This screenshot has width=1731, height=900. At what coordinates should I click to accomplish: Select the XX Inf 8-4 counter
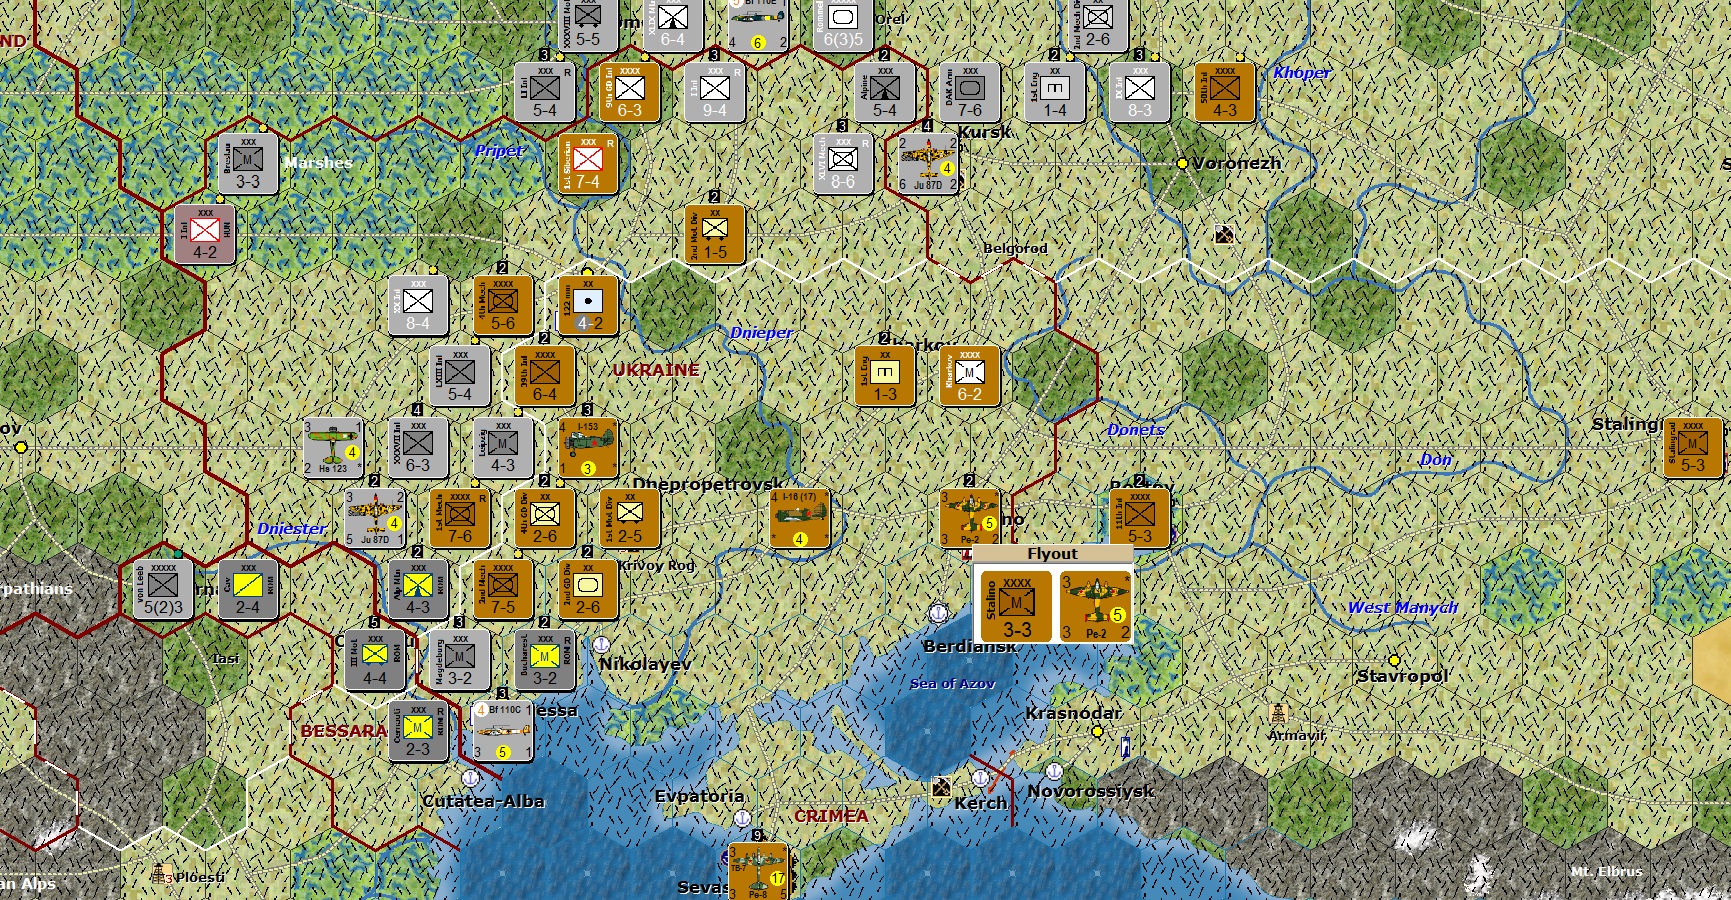418,305
